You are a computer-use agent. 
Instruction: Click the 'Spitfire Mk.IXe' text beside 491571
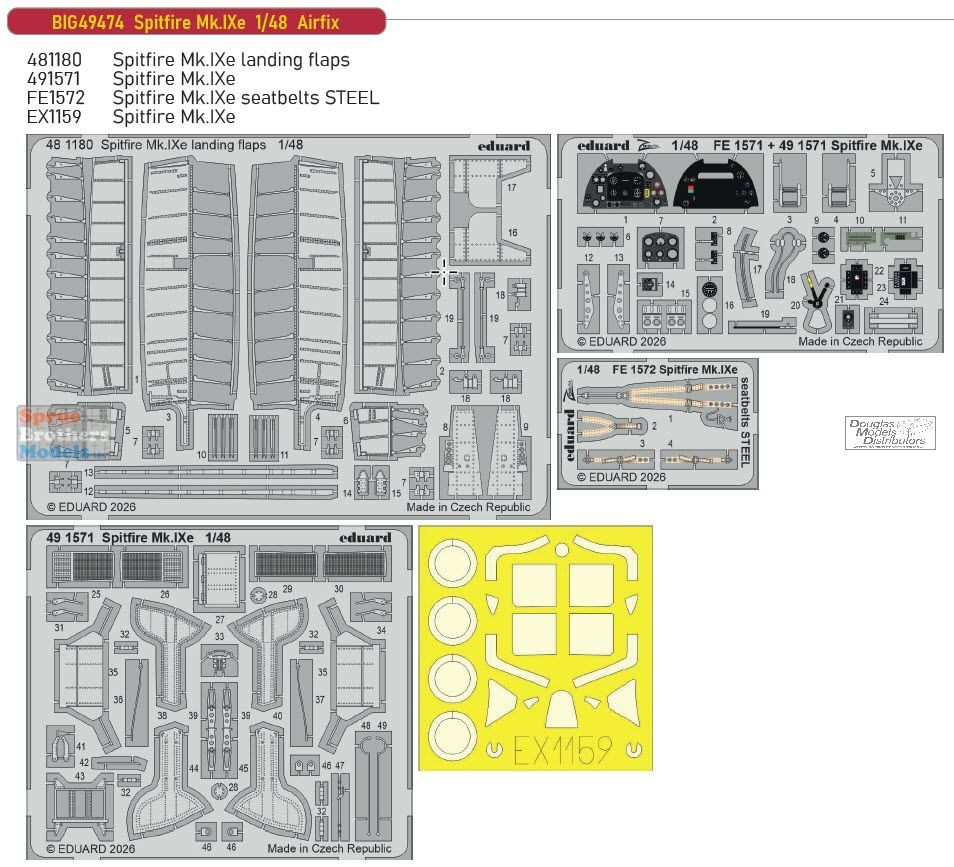[x=174, y=78]
